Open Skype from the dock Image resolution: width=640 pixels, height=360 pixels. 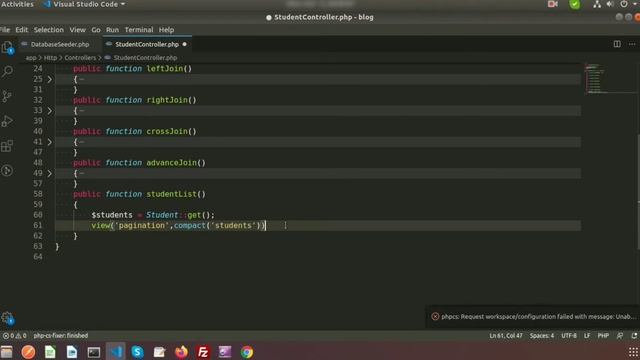(x=138, y=352)
